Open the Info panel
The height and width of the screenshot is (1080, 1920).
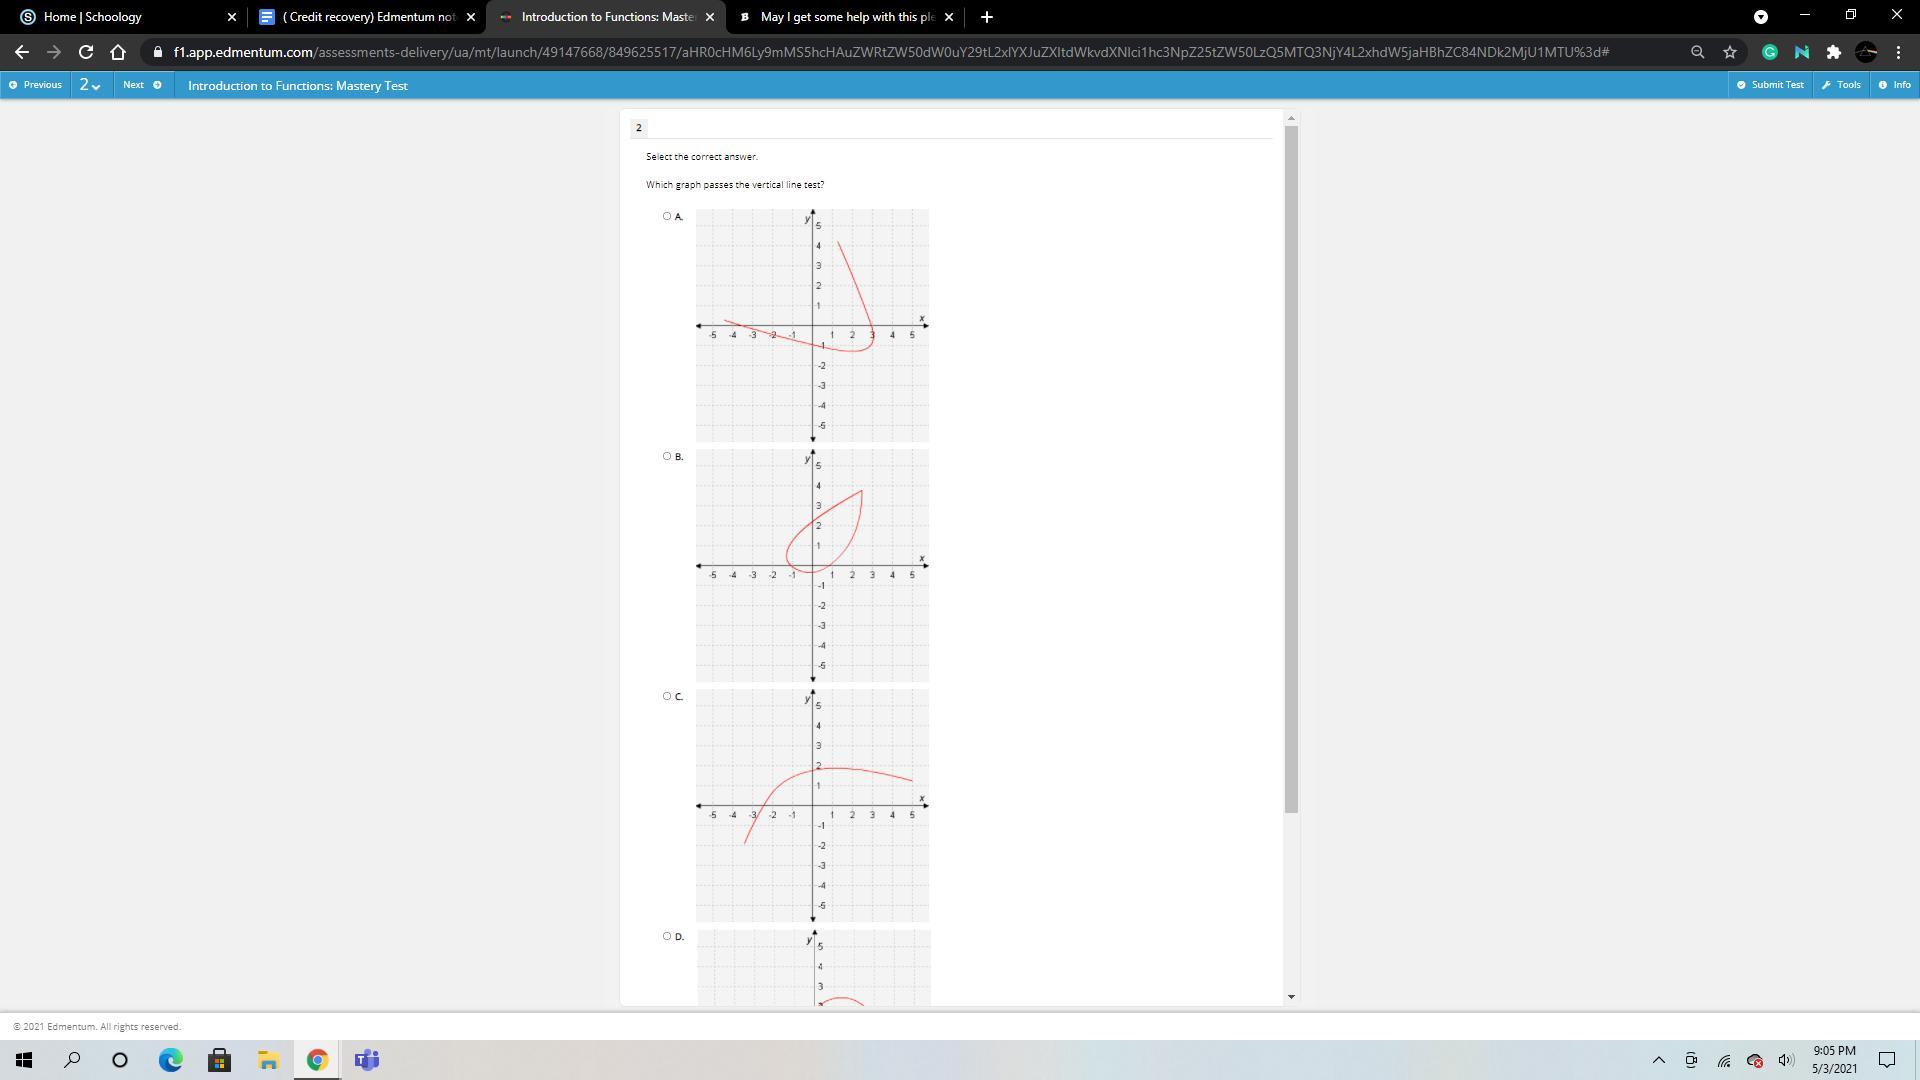click(1894, 85)
